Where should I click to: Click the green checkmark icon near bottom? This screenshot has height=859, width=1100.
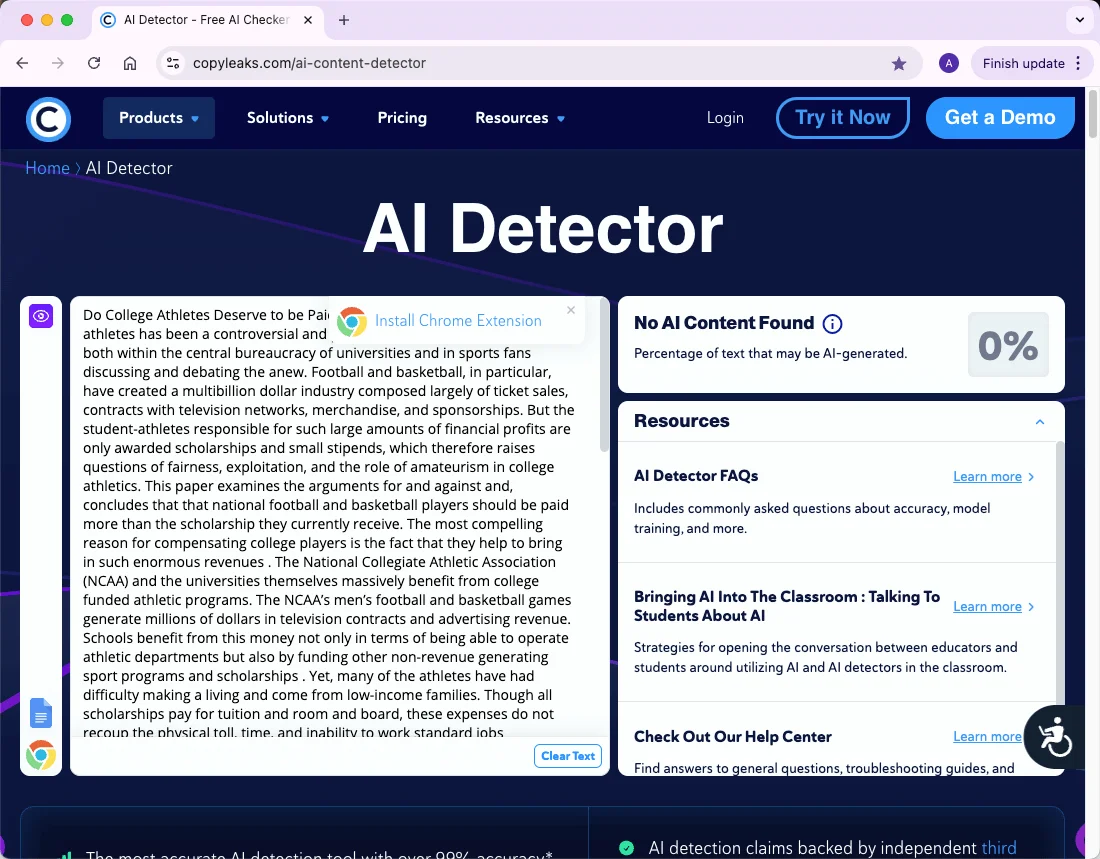click(x=626, y=848)
